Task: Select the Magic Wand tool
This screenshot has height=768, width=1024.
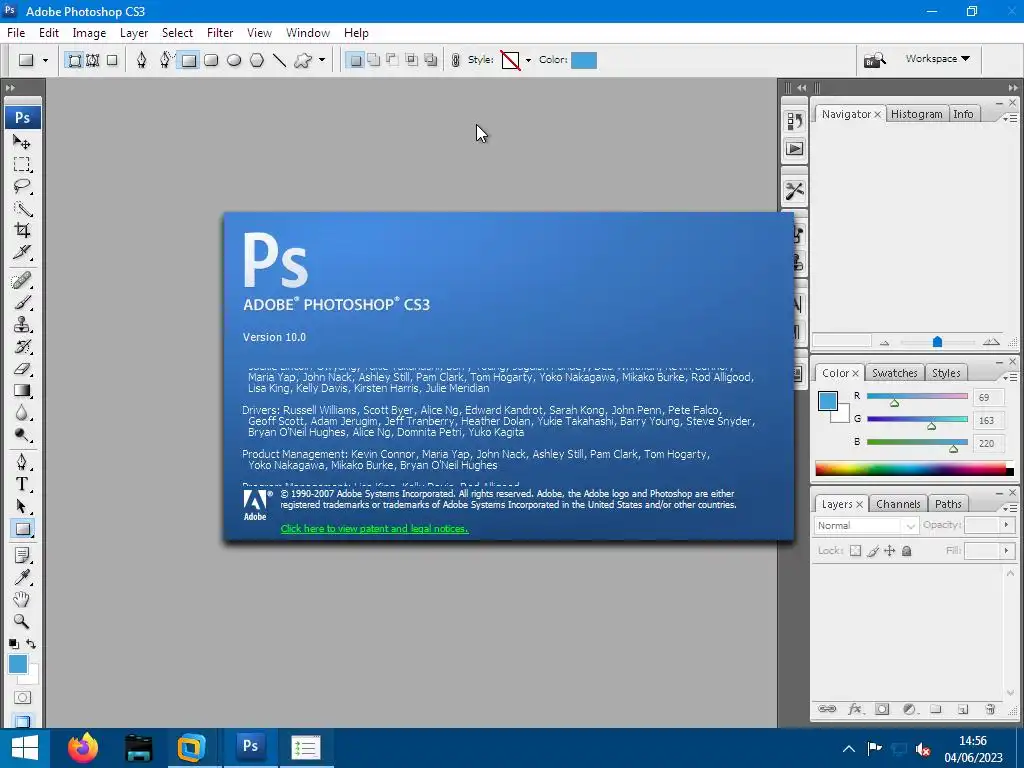Action: [22, 208]
